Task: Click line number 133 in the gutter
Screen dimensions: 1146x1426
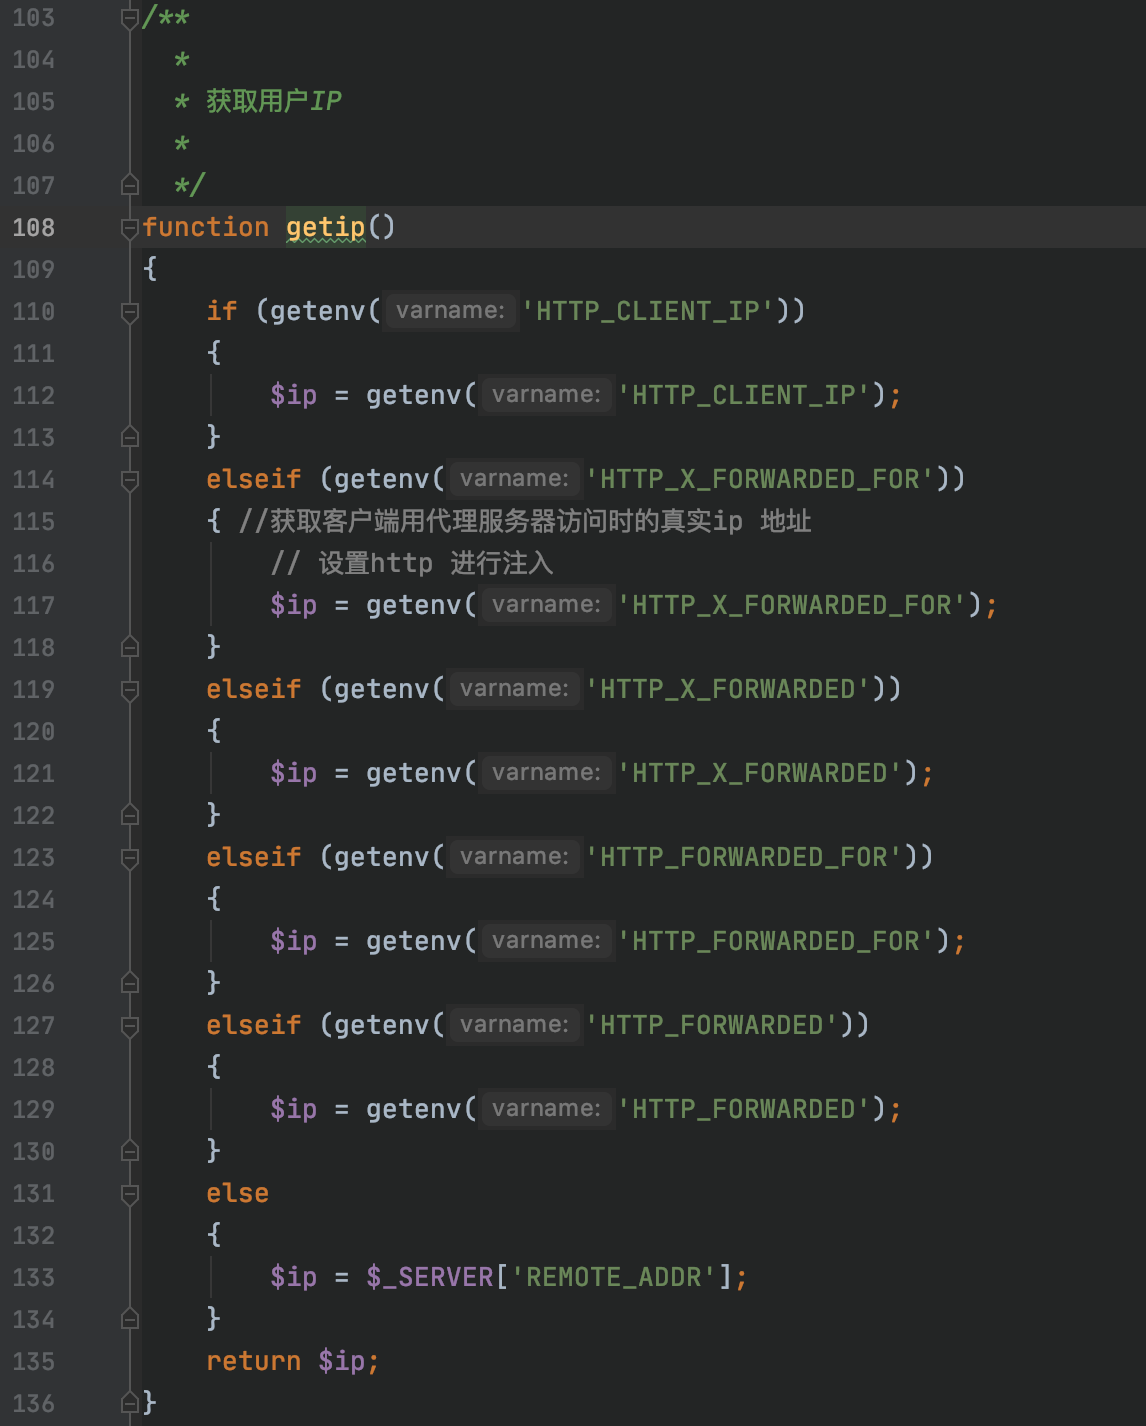Action: click(x=33, y=1278)
